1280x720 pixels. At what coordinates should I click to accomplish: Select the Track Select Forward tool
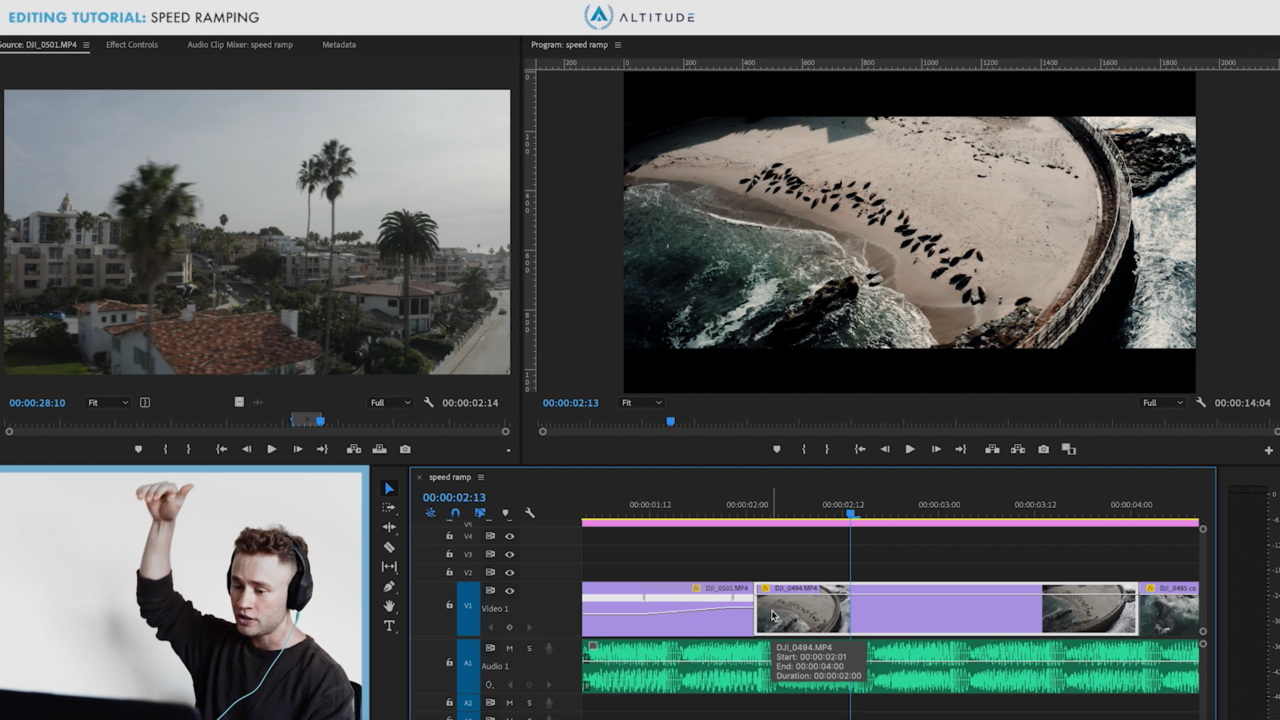click(x=389, y=508)
